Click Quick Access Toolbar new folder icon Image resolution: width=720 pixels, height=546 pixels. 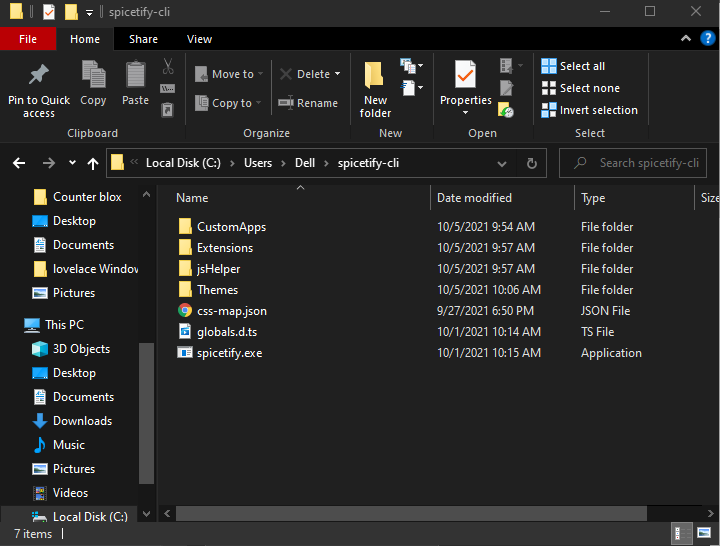[71, 11]
